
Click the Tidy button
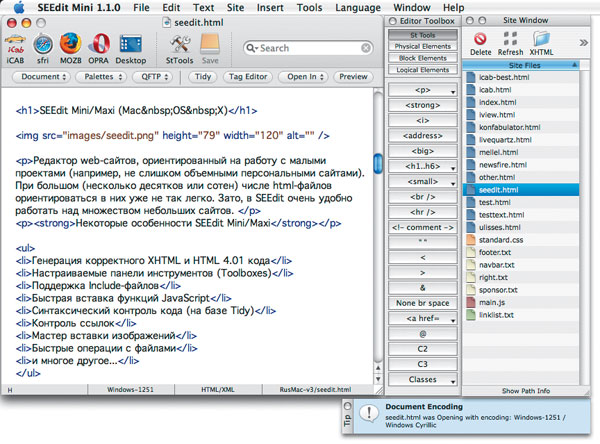pyautogui.click(x=203, y=76)
